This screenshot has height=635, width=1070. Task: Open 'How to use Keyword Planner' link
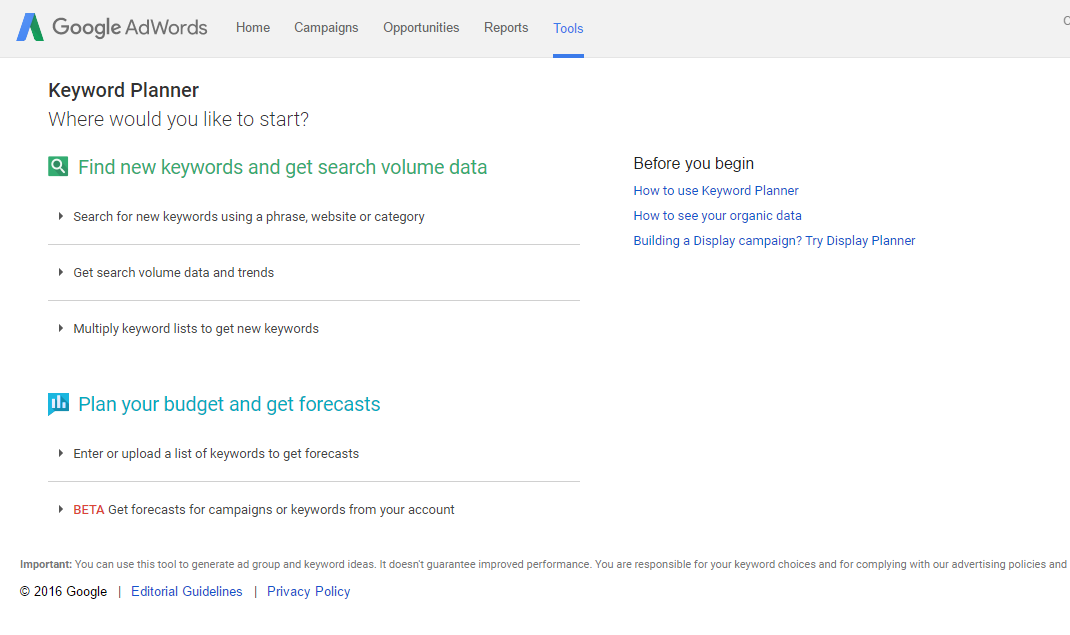point(716,190)
